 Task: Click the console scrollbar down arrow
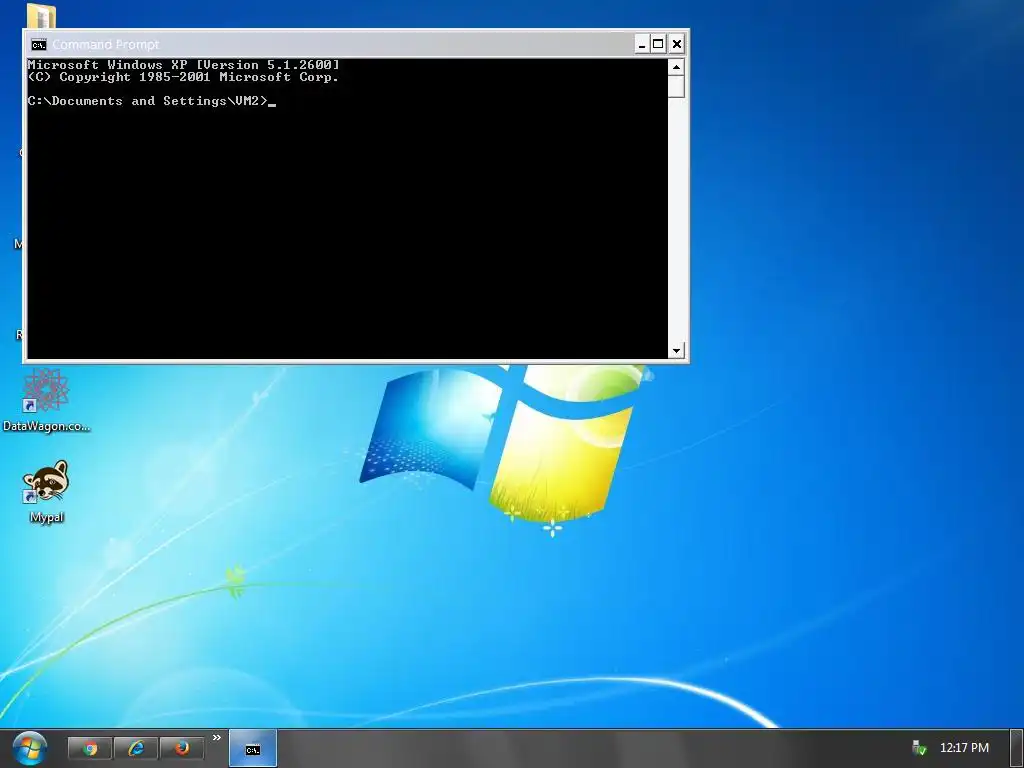(x=676, y=350)
